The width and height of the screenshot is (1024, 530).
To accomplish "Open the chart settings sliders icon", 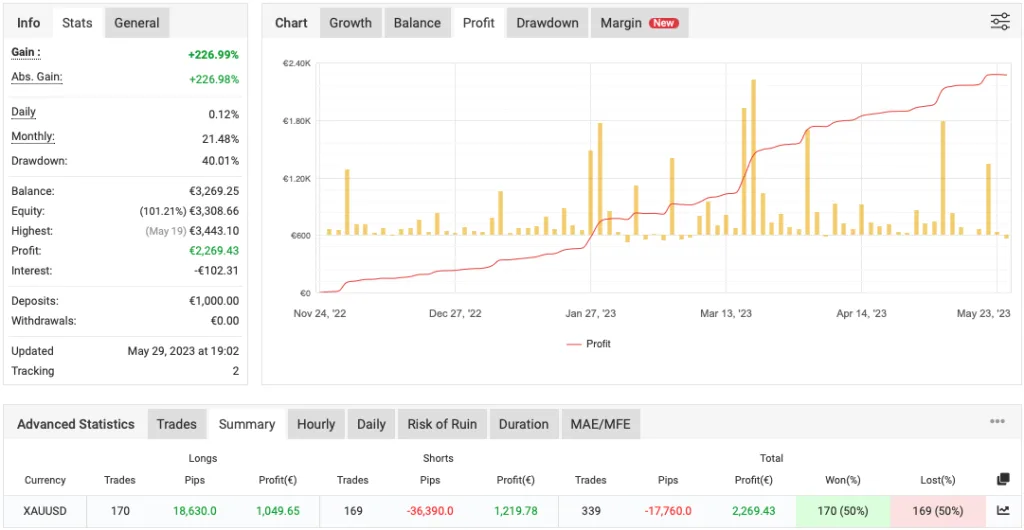I will tap(1000, 22).
